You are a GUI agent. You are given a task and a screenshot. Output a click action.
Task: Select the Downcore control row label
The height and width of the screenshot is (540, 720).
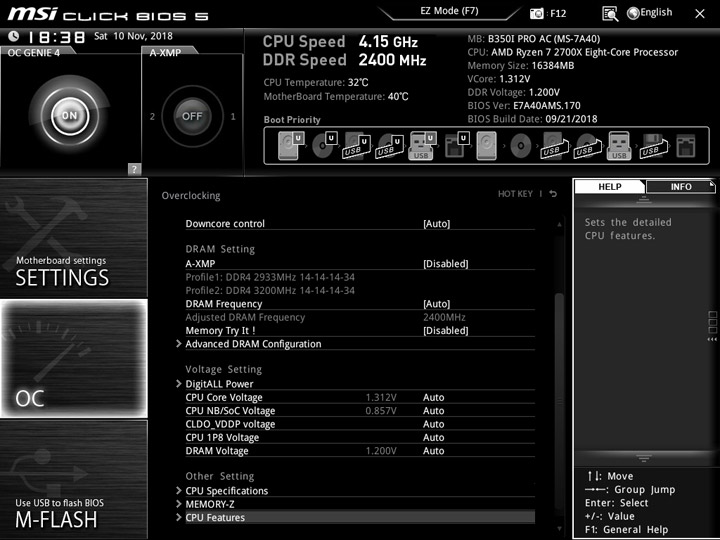click(225, 224)
